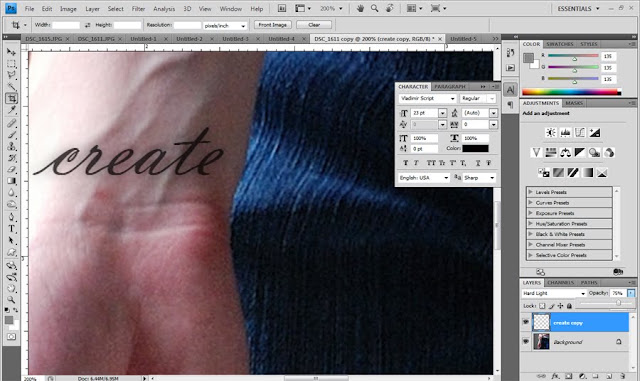
Task: Select the Pen tool
Action: pos(11,217)
